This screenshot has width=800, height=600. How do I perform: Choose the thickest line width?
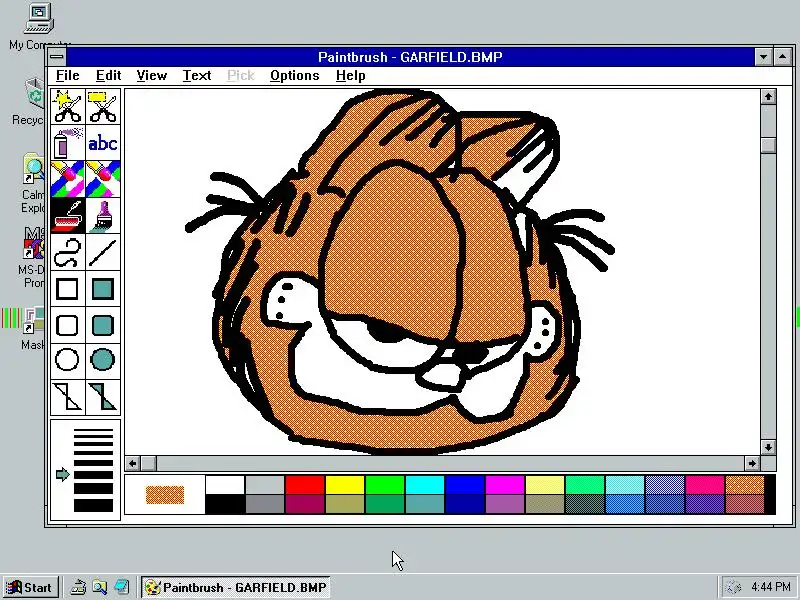(93, 505)
